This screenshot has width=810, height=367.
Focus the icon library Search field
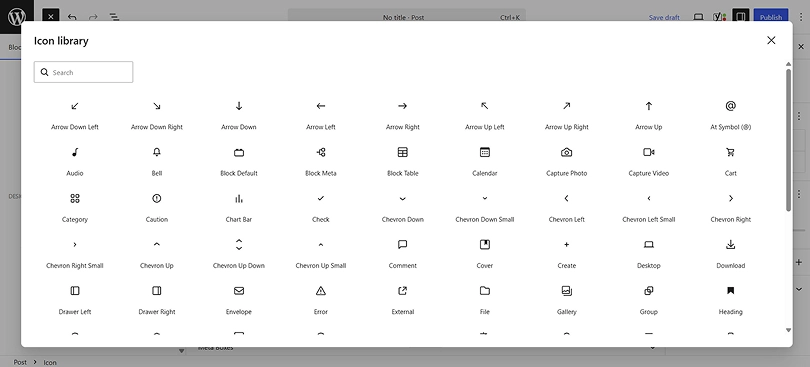click(x=83, y=72)
